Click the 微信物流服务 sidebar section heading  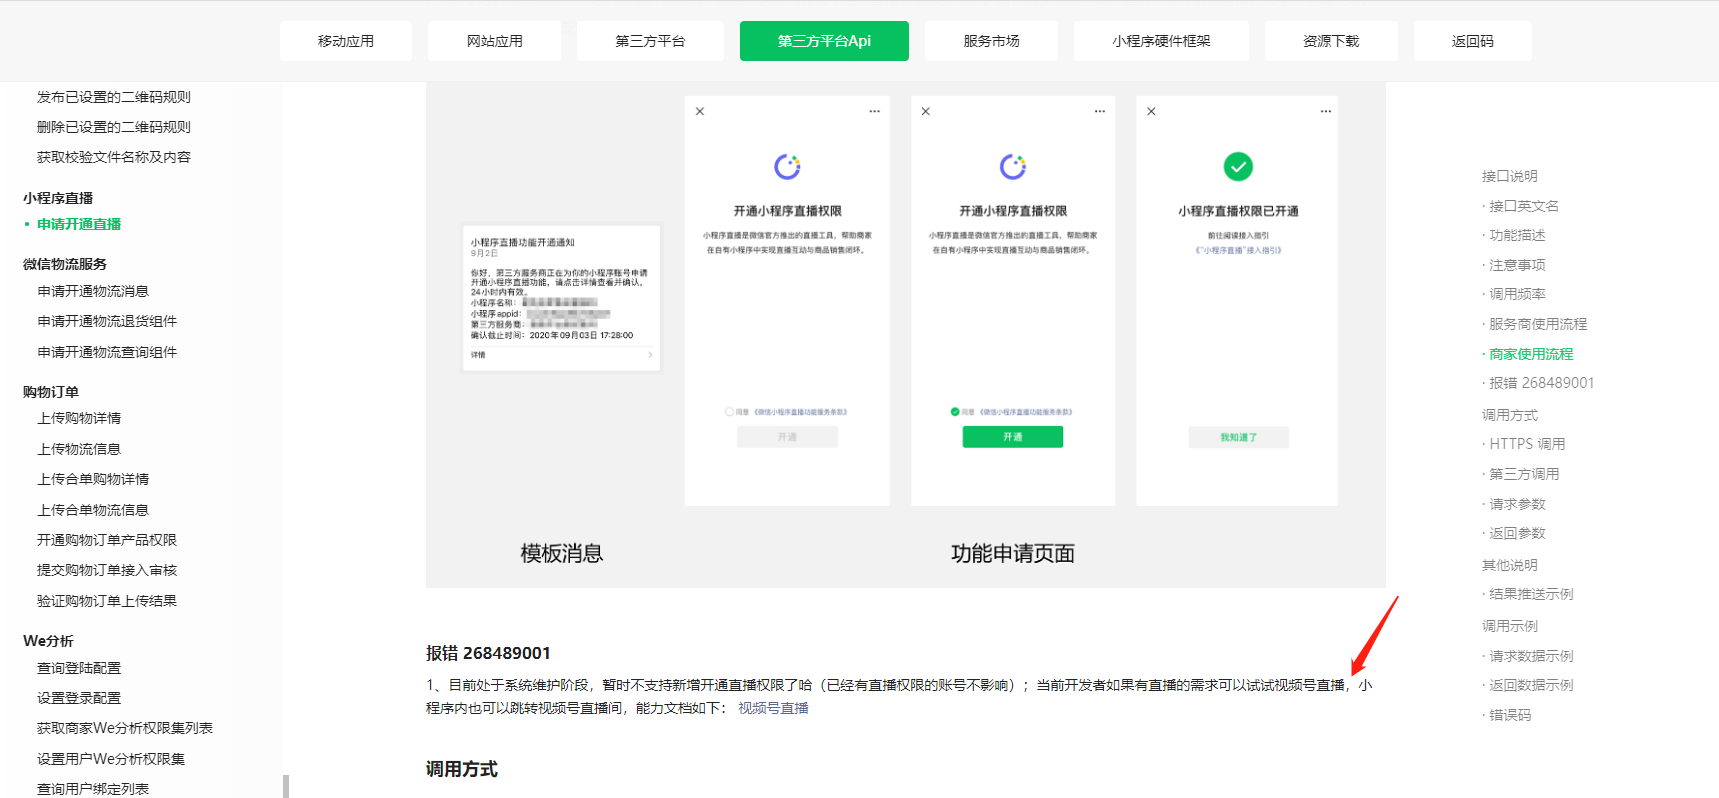point(65,264)
